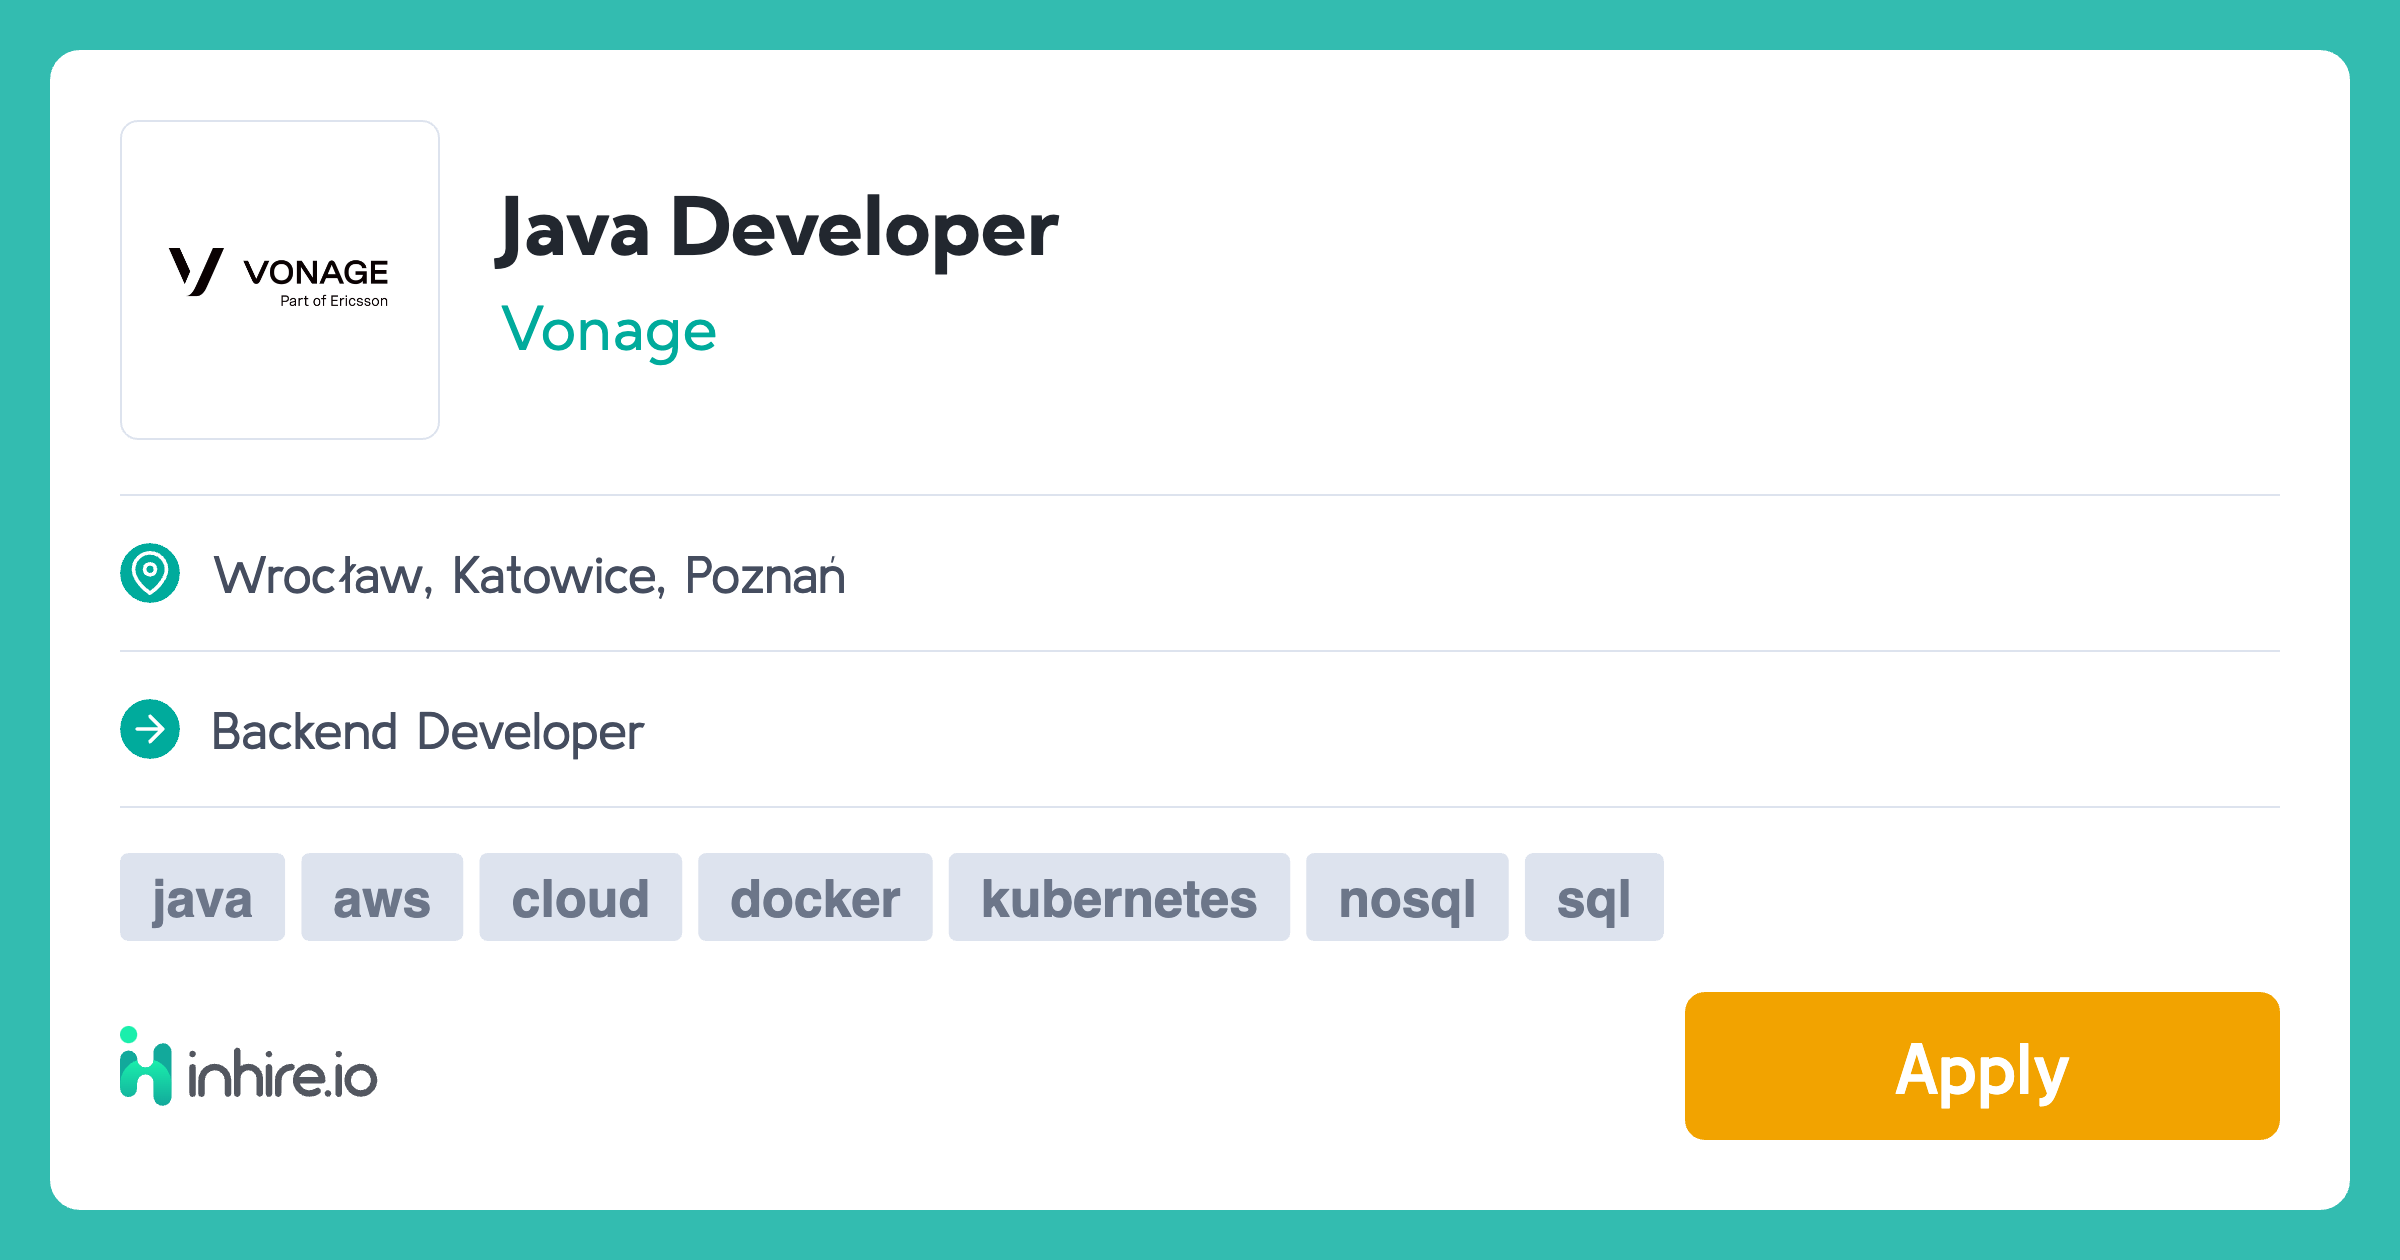2400x1260 pixels.
Task: Select the aws skill tag
Action: click(x=382, y=897)
